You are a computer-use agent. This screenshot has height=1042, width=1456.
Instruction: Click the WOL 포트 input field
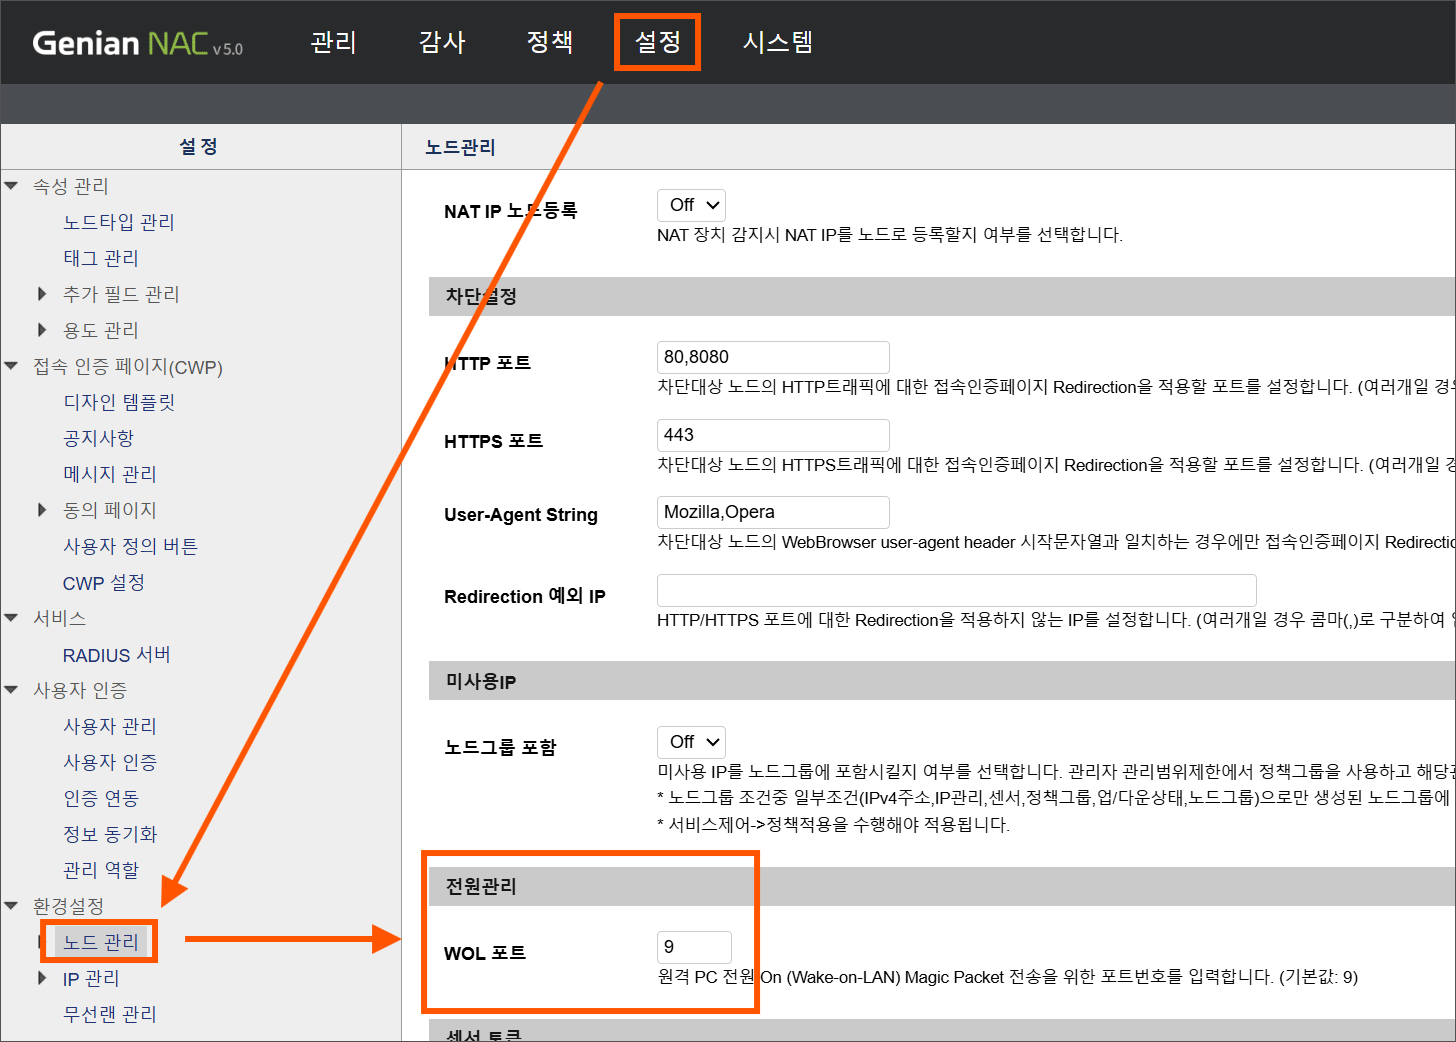tap(694, 947)
